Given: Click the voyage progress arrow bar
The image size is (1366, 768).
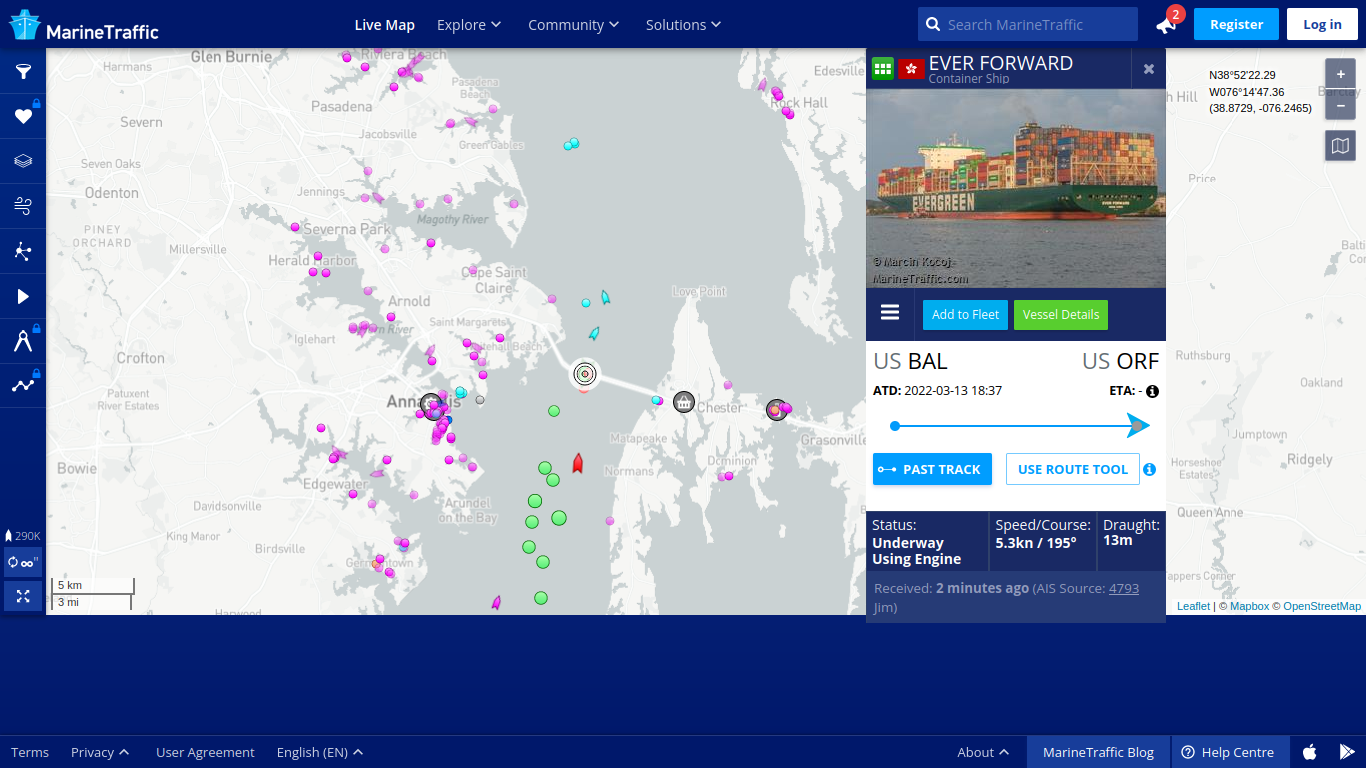Looking at the screenshot, I should [1020, 426].
